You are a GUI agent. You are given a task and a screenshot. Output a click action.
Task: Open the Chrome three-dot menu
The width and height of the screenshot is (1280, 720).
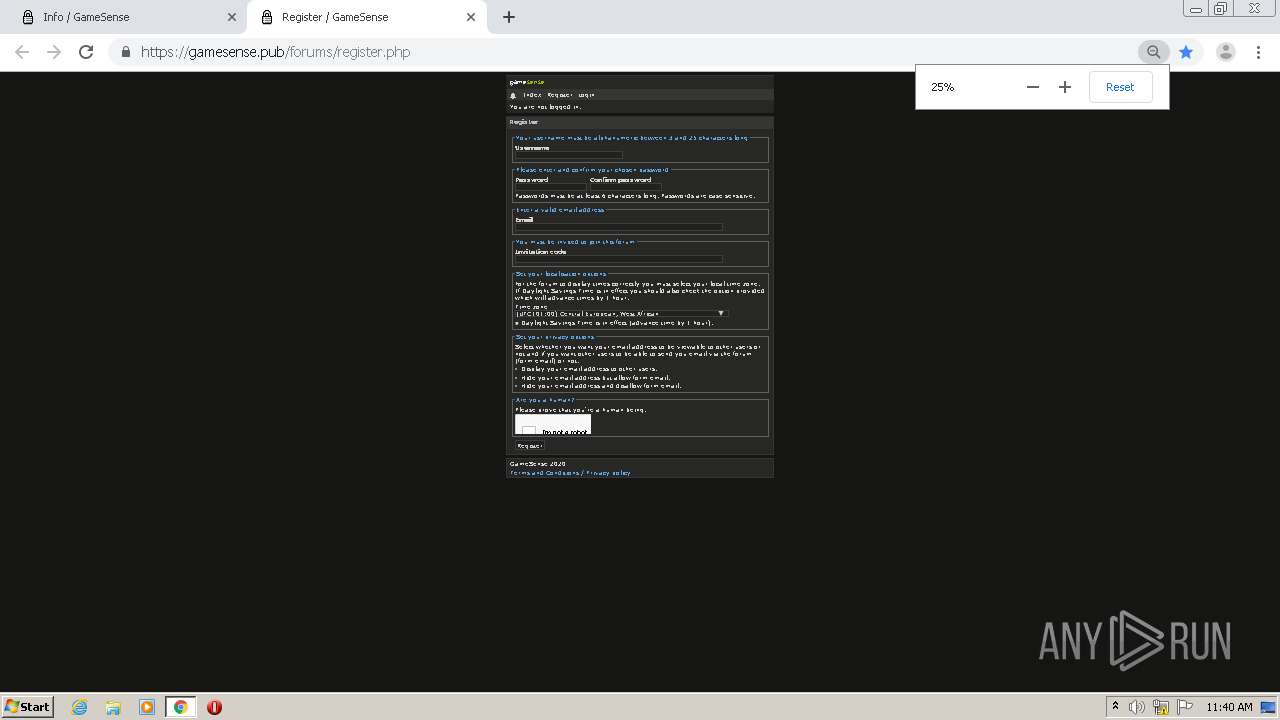(x=1258, y=52)
